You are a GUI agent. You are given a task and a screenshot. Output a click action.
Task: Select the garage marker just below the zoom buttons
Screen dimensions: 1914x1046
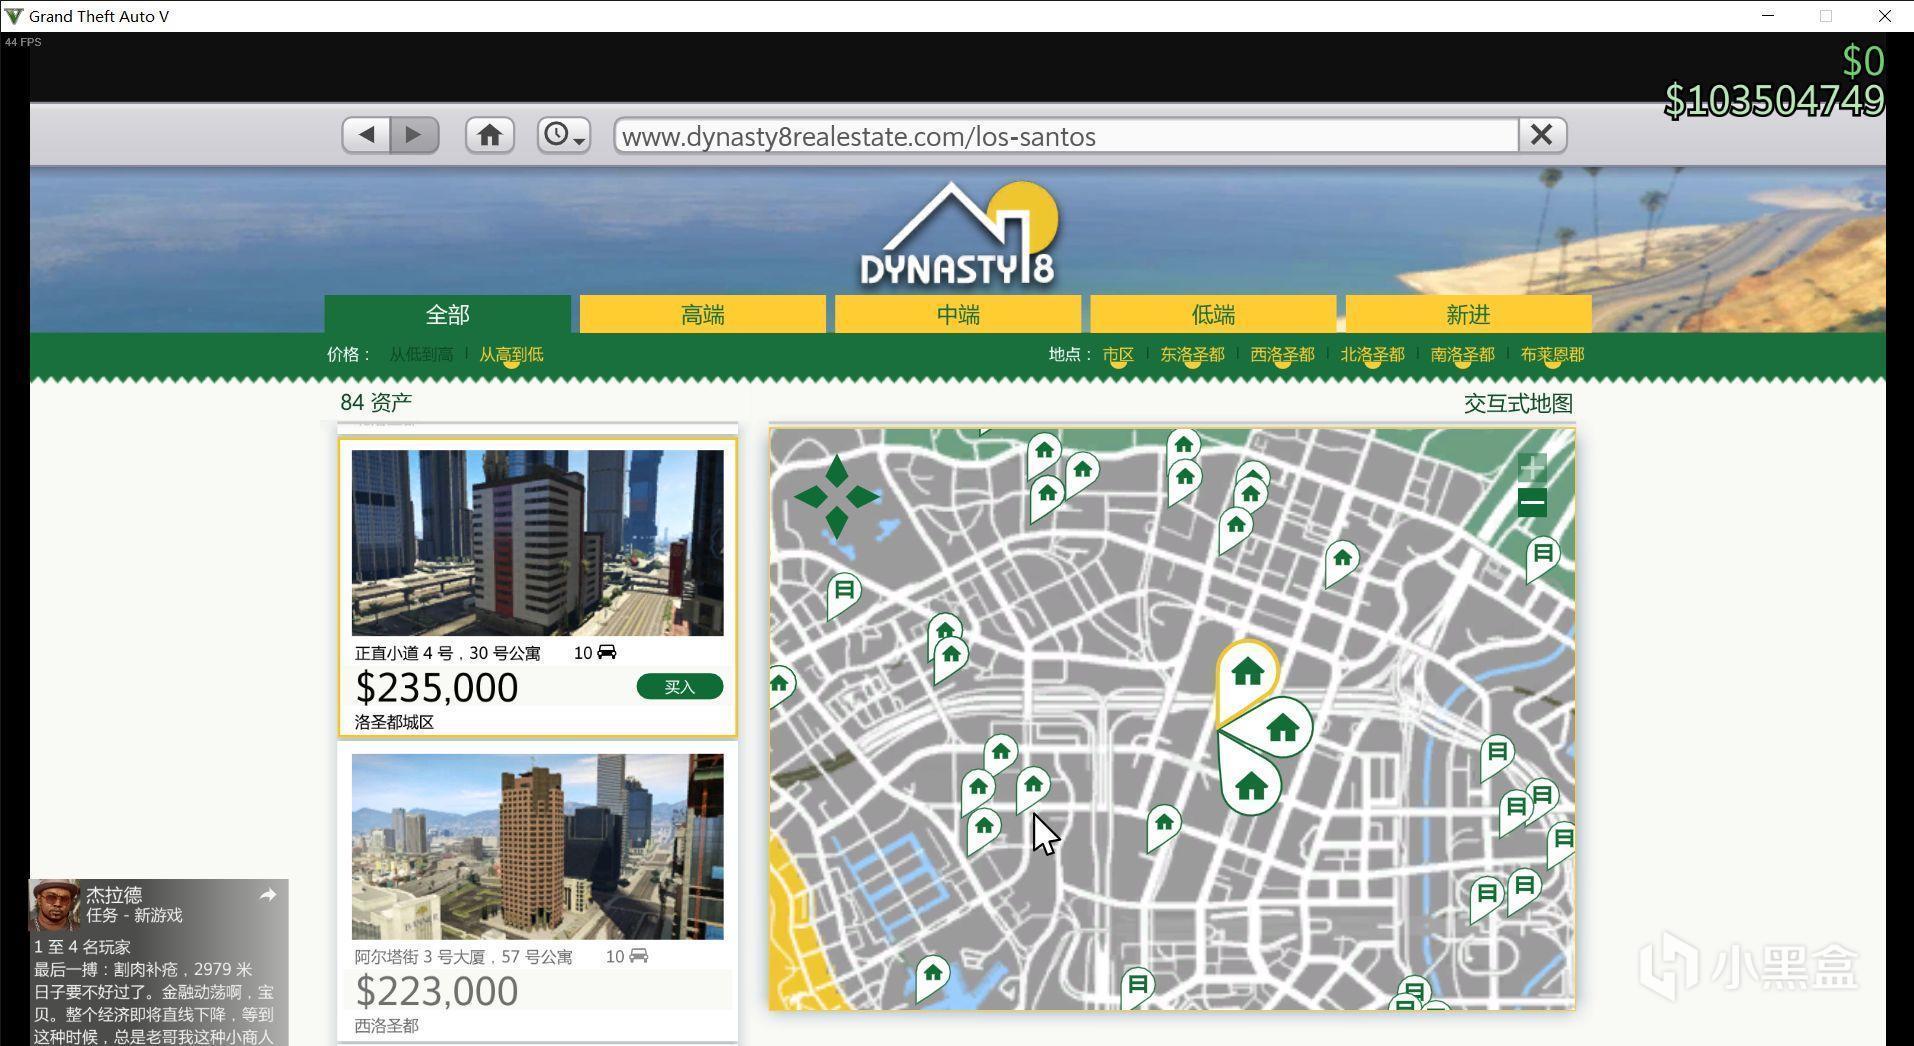[x=1542, y=553]
